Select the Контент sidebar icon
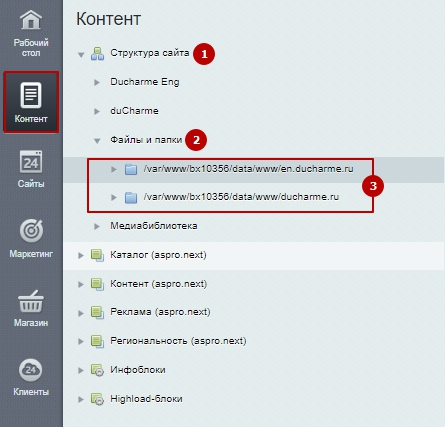Screen dimensions: 445x427 (x=31, y=95)
